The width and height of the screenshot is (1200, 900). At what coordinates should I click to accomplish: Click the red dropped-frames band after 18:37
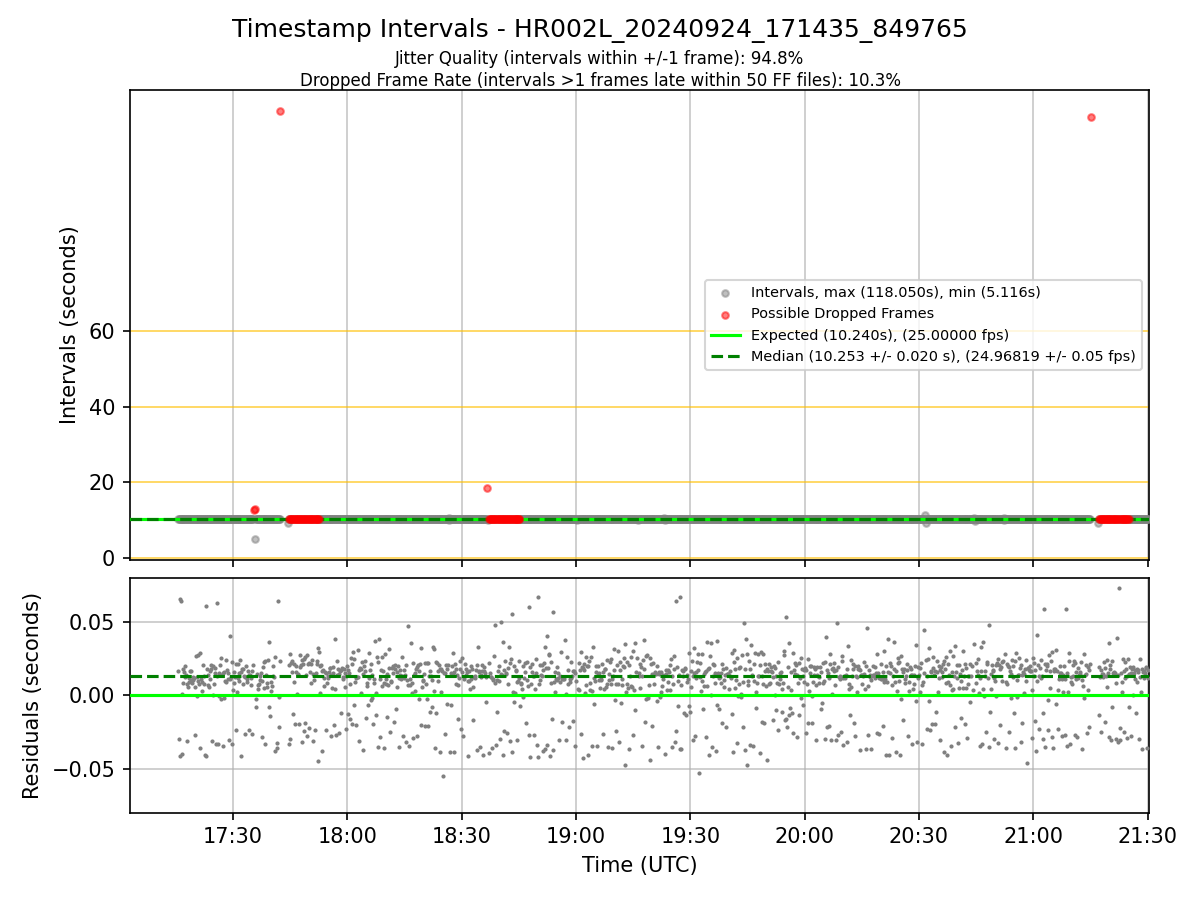[505, 519]
